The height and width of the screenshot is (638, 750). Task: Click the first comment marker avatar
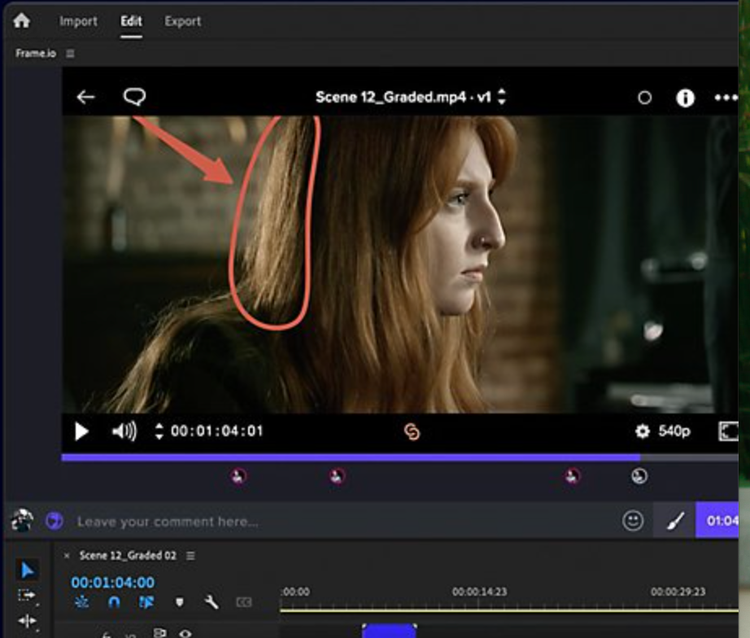[x=238, y=477]
